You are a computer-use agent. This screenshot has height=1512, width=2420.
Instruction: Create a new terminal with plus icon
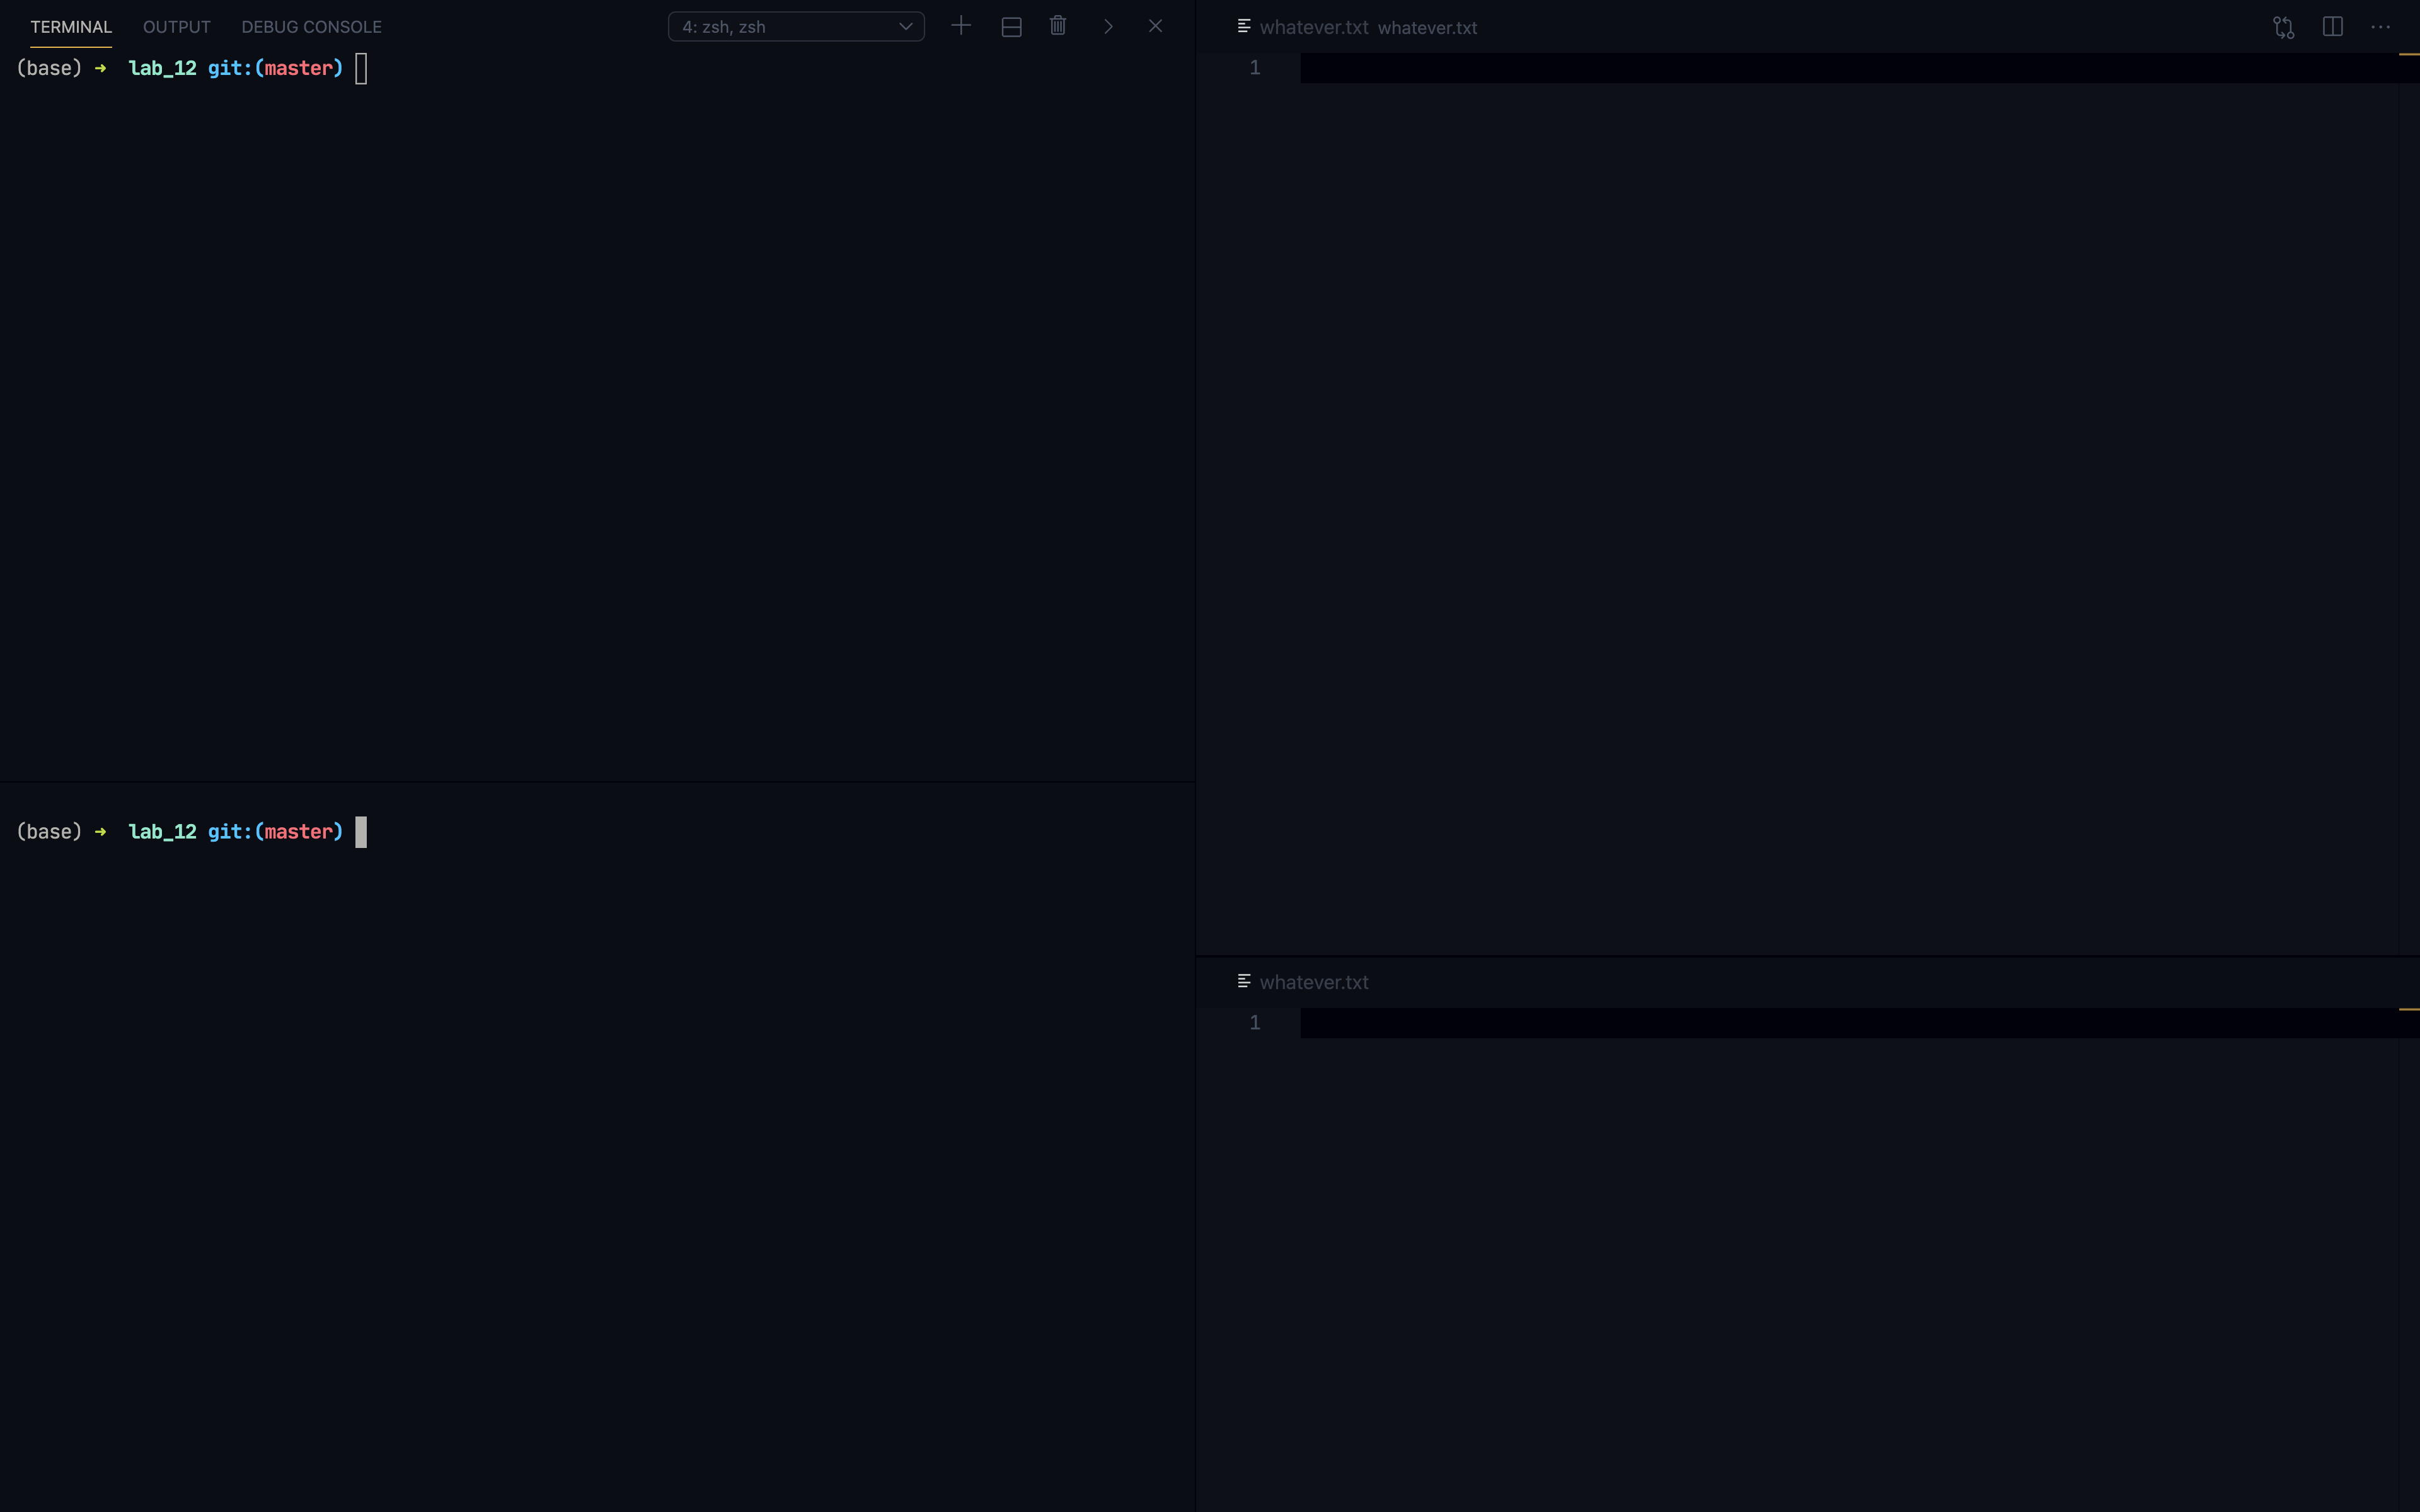pos(961,26)
